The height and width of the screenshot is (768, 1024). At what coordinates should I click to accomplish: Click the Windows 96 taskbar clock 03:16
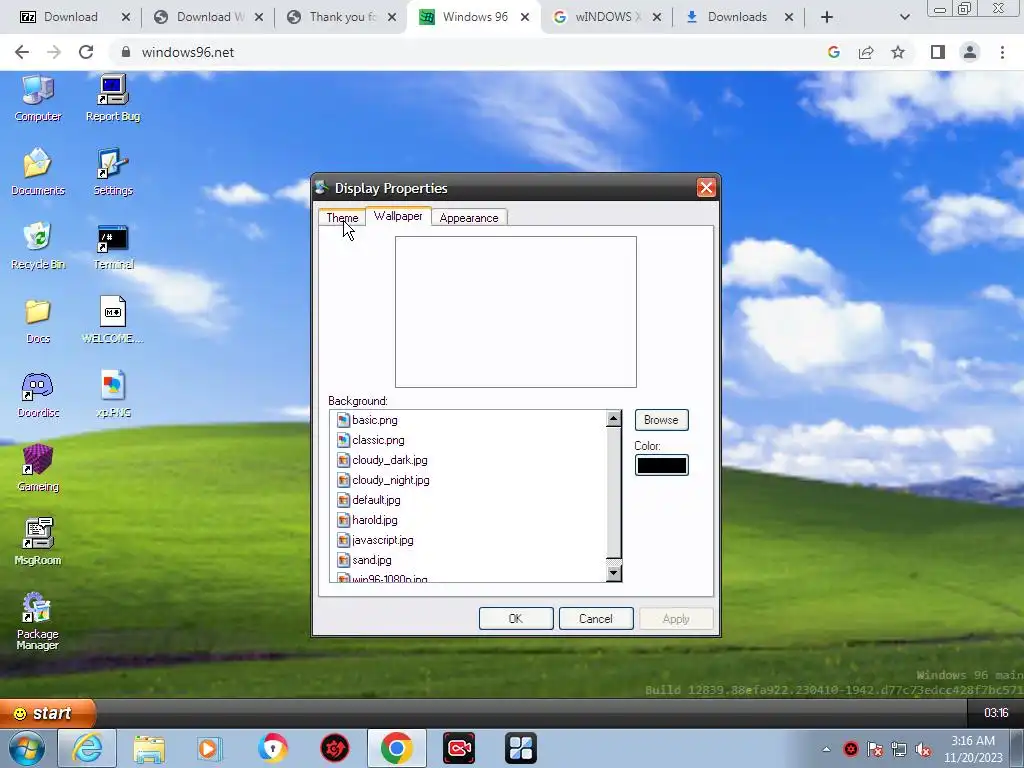click(996, 713)
